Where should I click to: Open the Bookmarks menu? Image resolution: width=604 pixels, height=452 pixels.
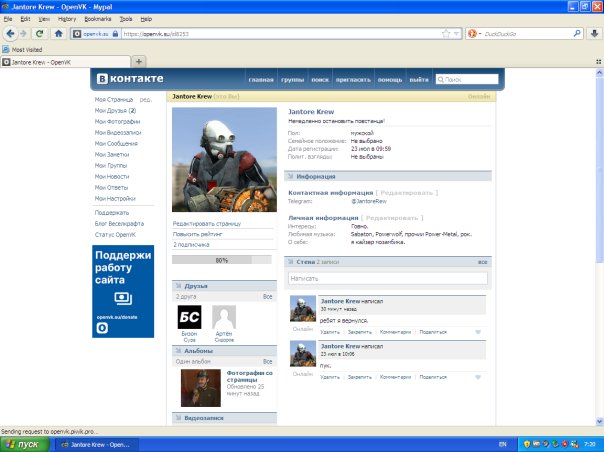click(98, 19)
